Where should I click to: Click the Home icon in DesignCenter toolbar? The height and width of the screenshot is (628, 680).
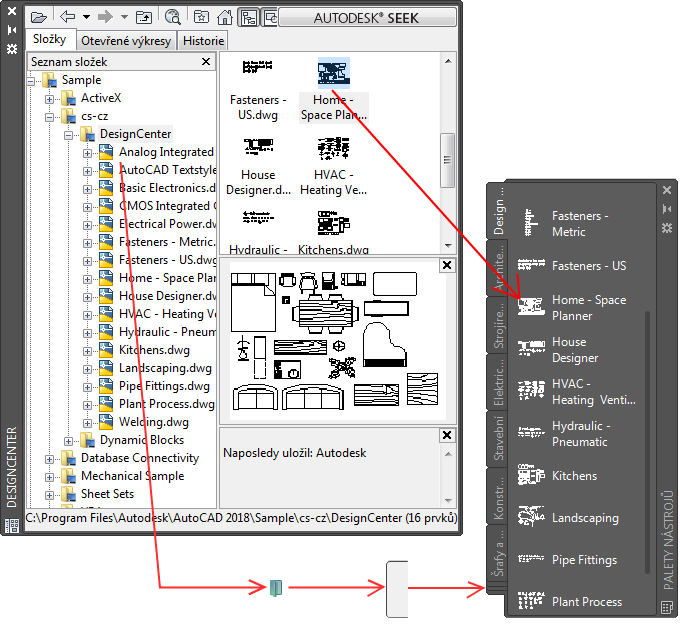pyautogui.click(x=225, y=17)
